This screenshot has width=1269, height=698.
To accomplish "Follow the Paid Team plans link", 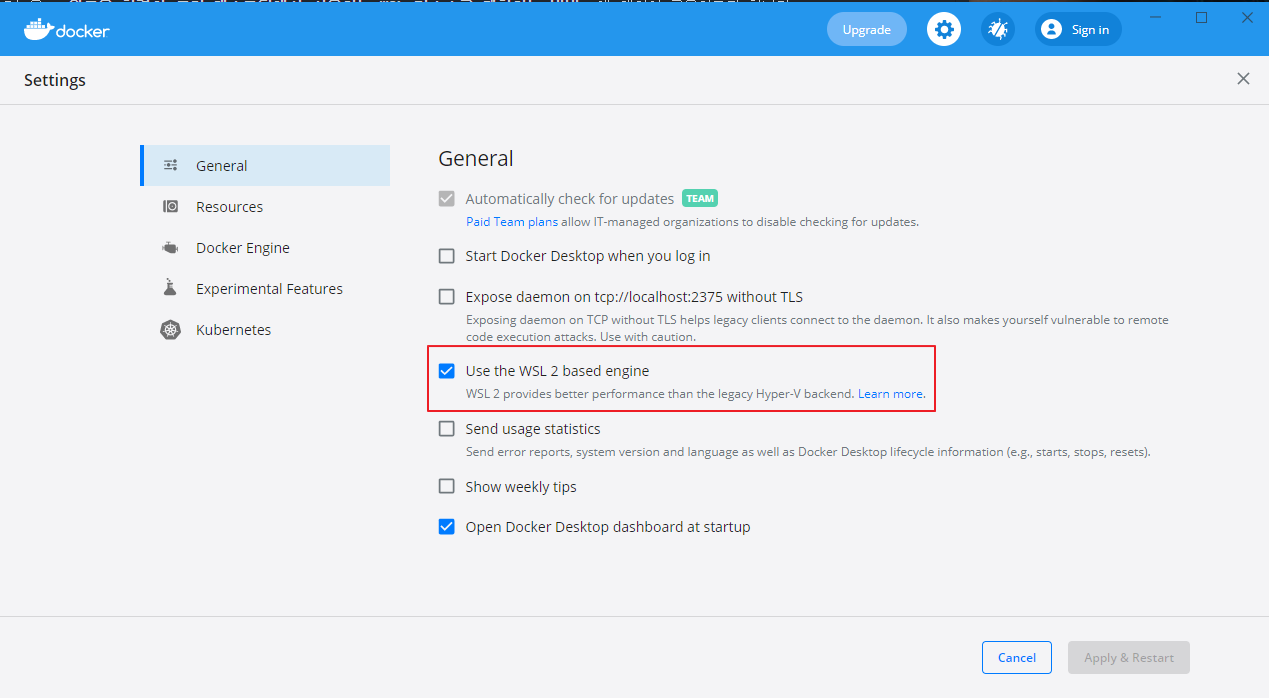I will [x=511, y=222].
